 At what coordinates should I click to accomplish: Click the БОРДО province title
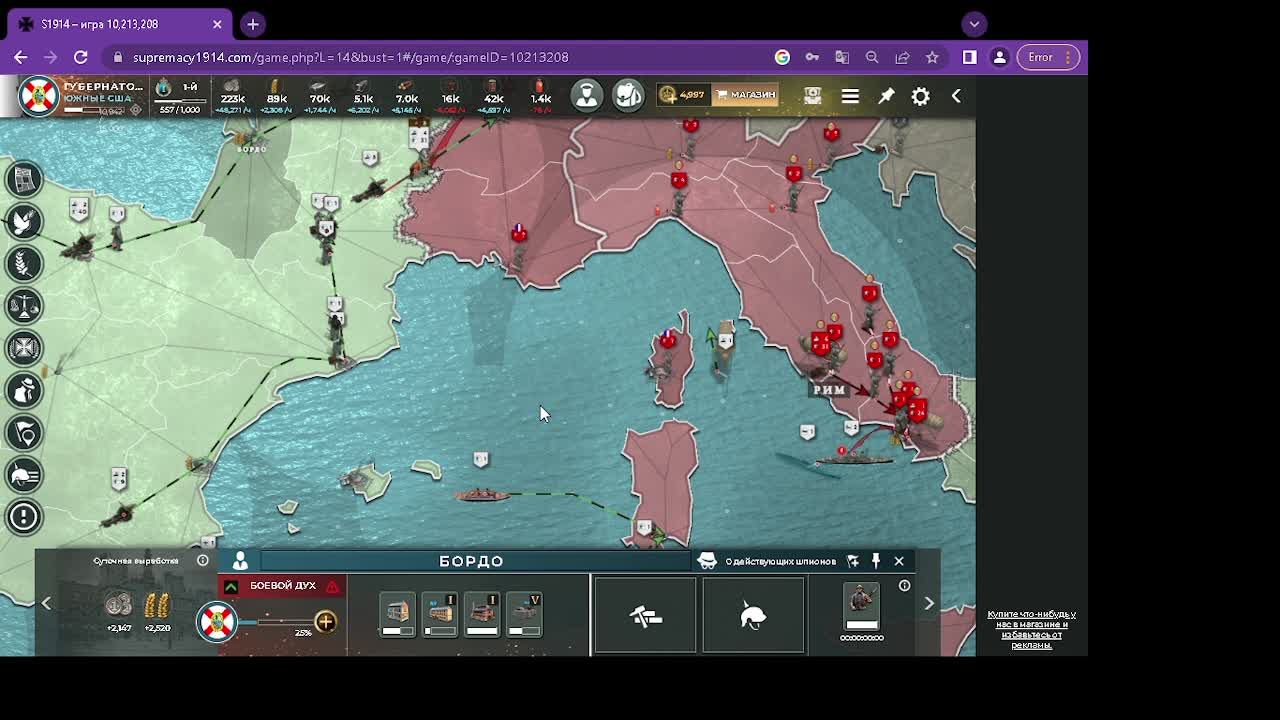click(471, 562)
